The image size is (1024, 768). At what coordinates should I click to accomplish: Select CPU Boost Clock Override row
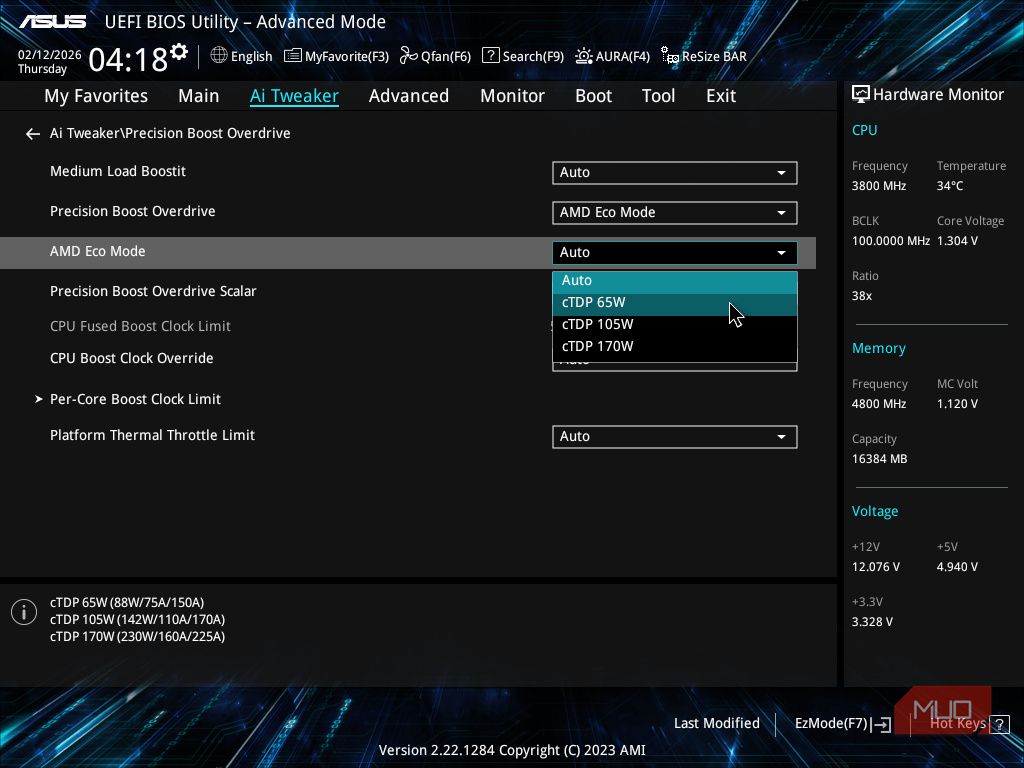pos(131,359)
